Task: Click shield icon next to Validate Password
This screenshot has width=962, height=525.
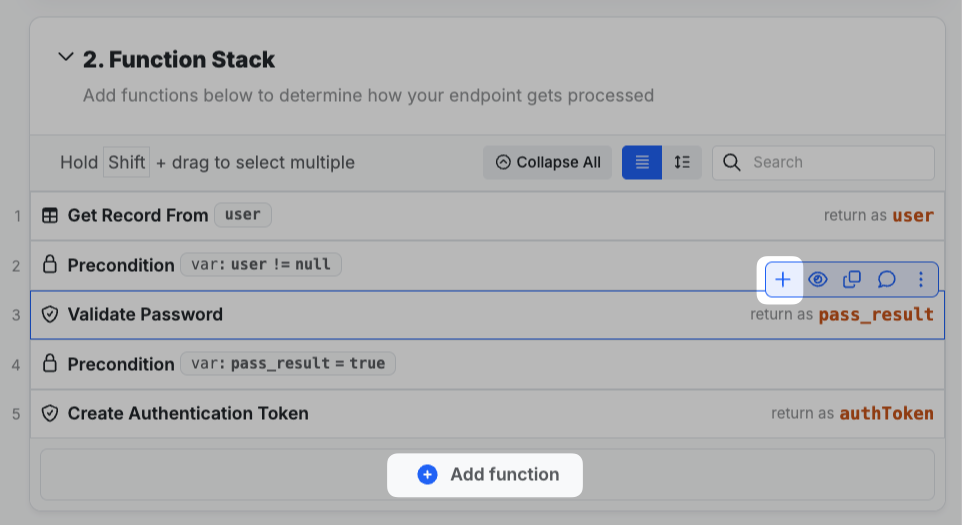Action: click(50, 314)
